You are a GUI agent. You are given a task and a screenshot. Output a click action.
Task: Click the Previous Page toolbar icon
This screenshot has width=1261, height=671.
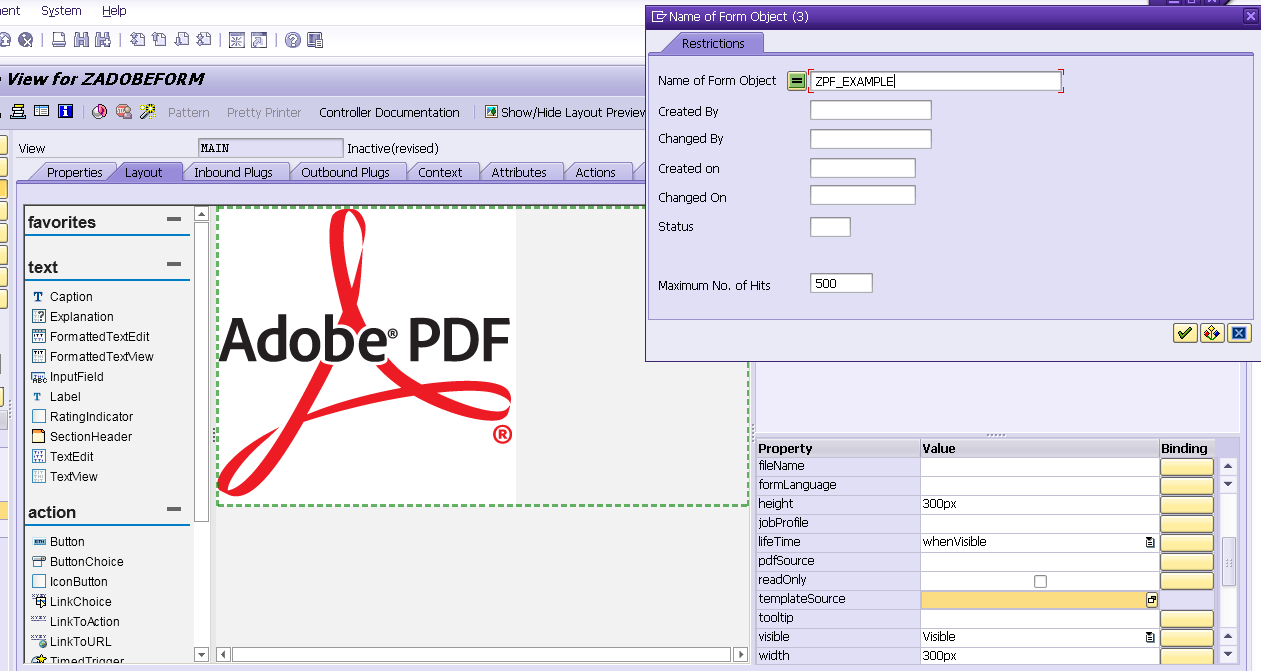160,40
